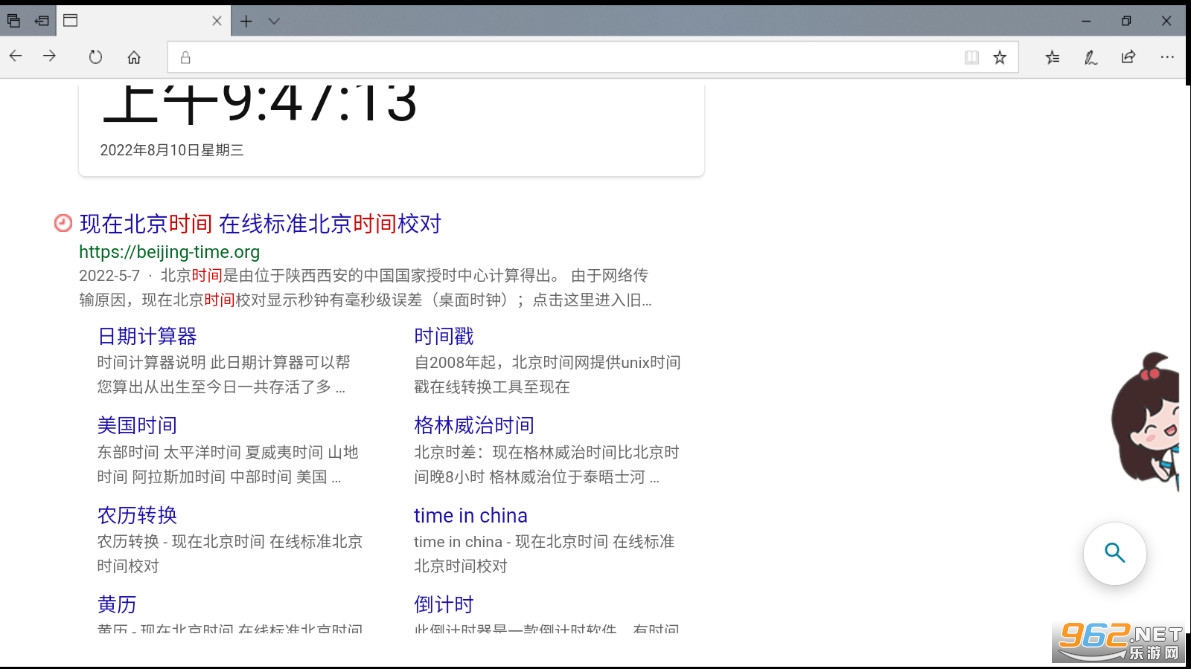Screen dimensions: 1191x669
Task: Add page to favorites with star
Action: [x=999, y=58]
